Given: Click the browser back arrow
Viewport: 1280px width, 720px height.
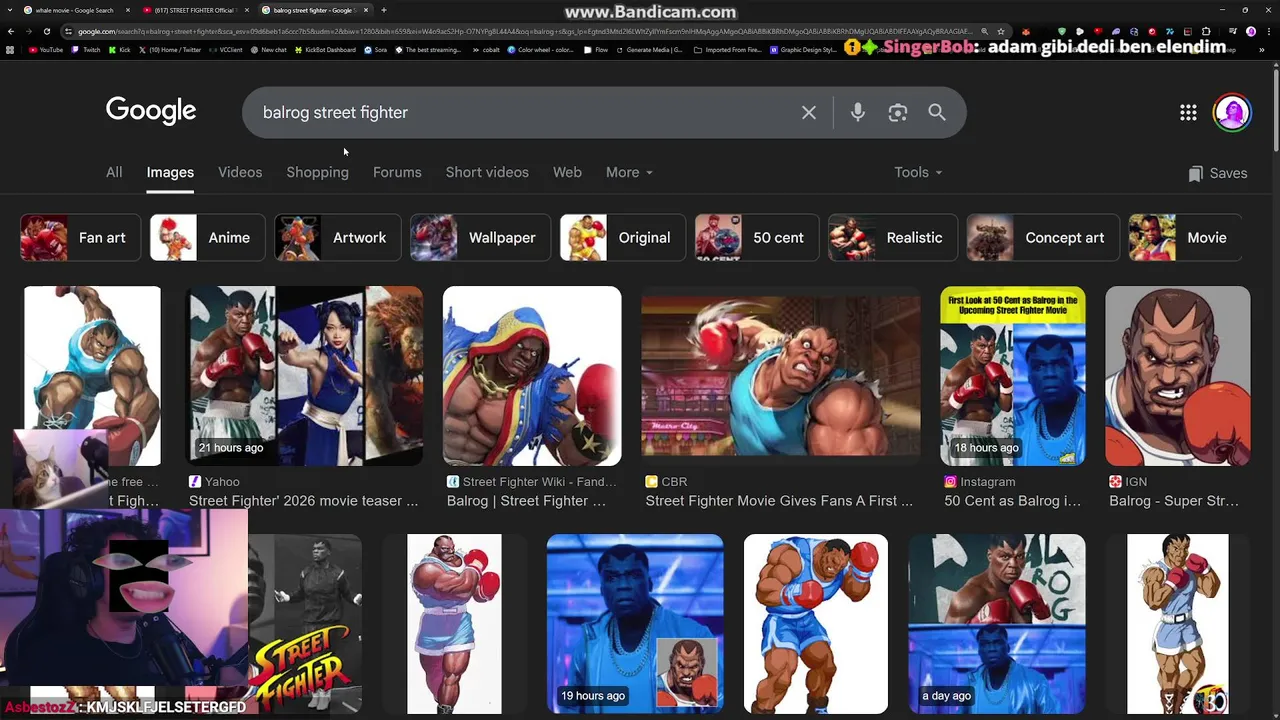Looking at the screenshot, I should 11,31.
